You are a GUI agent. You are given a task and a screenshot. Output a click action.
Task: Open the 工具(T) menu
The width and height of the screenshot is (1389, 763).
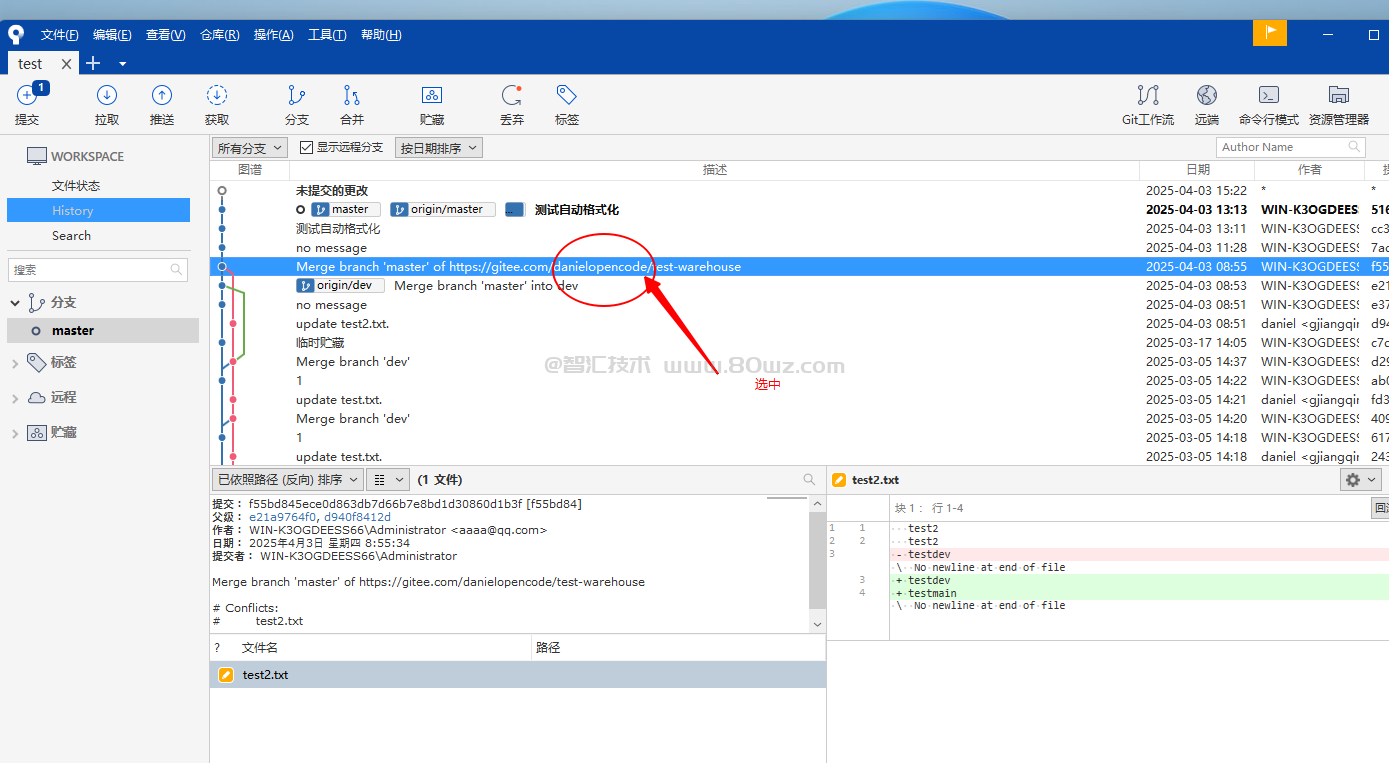click(x=327, y=35)
